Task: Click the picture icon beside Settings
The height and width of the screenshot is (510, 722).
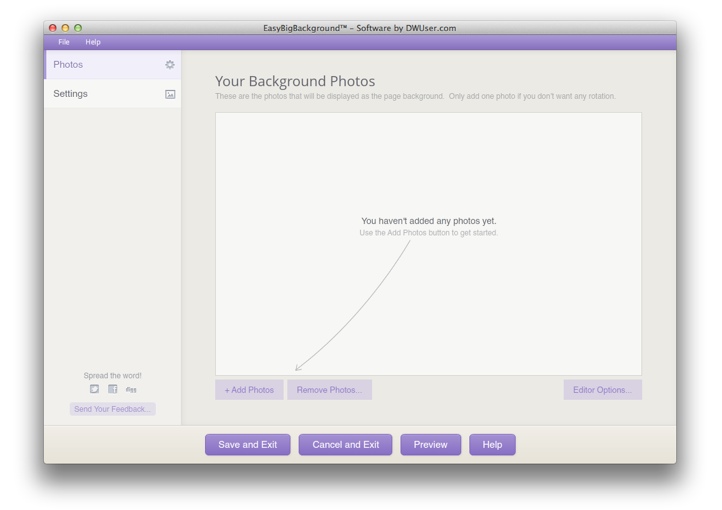Action: click(170, 94)
